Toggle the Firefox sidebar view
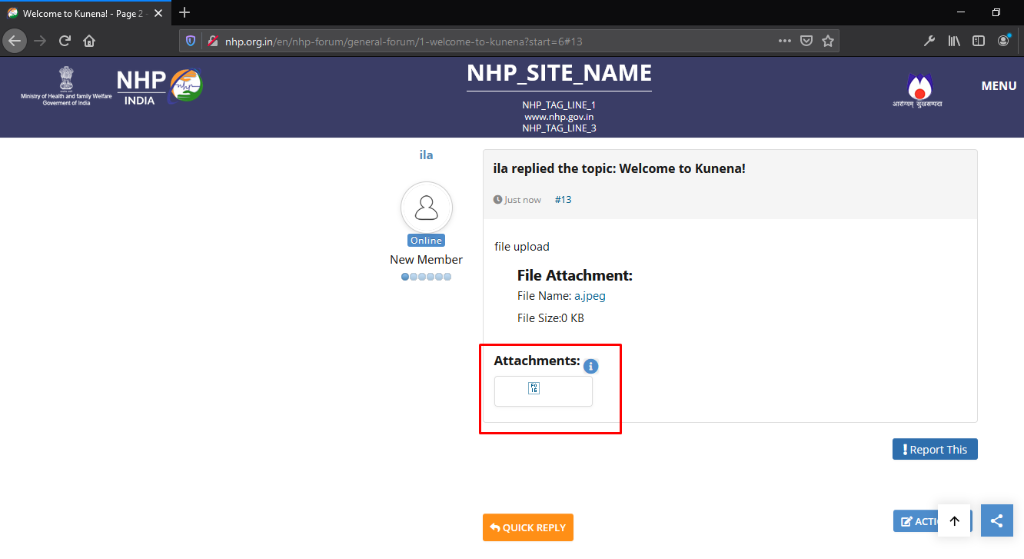The image size is (1024, 559). (x=978, y=41)
